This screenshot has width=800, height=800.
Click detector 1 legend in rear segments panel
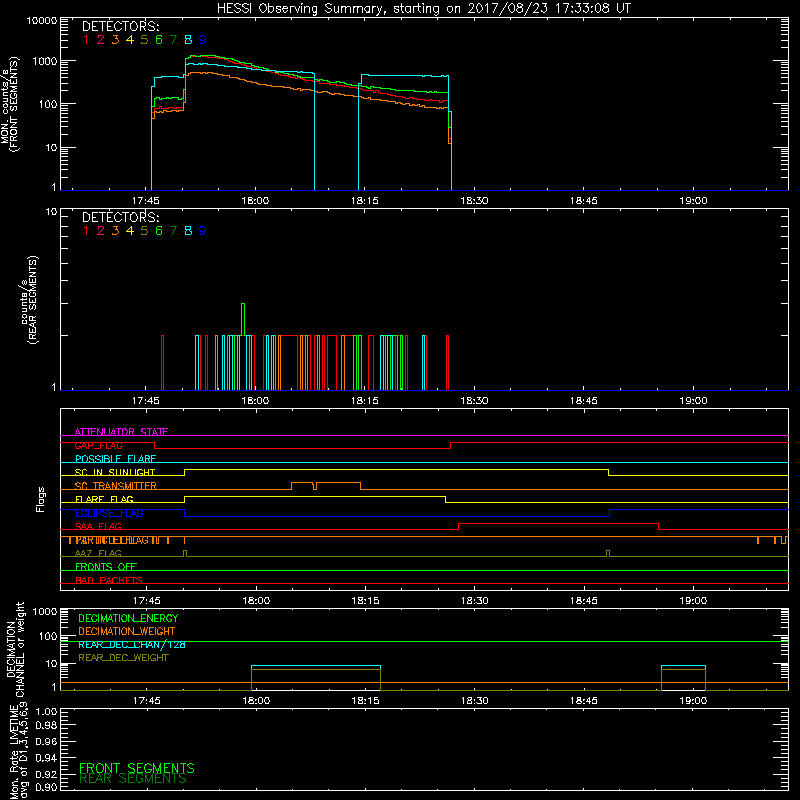pyautogui.click(x=86, y=231)
